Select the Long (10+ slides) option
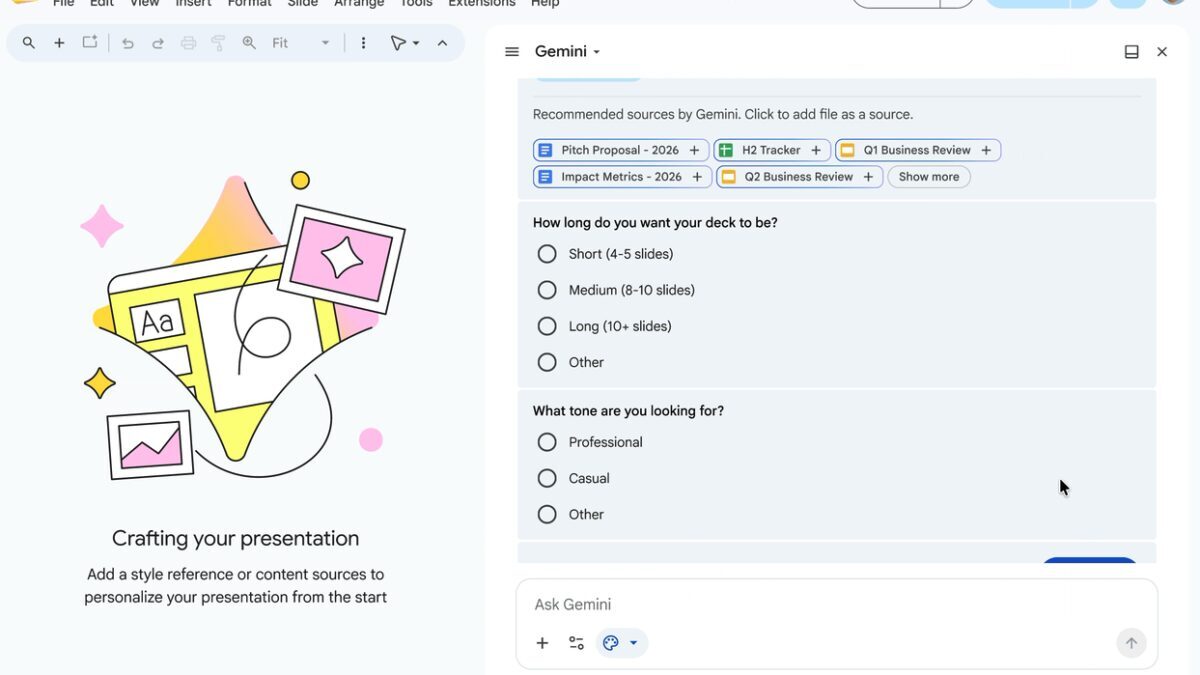 tap(547, 326)
